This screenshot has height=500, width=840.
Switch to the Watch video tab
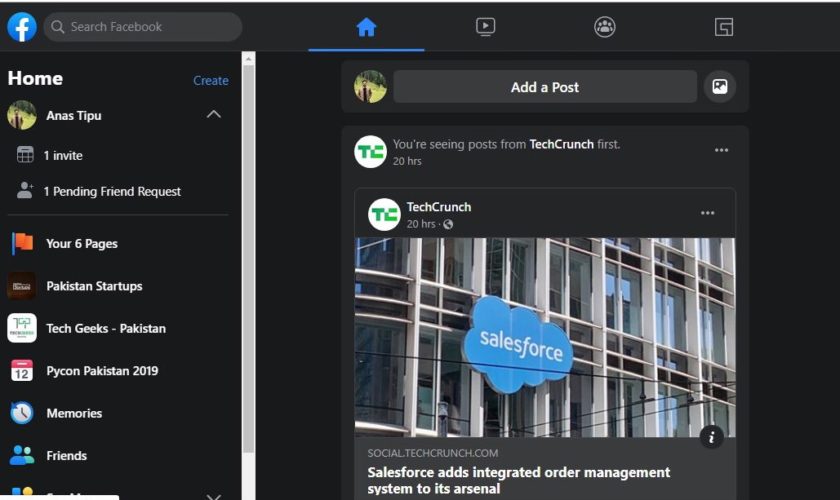tap(485, 27)
